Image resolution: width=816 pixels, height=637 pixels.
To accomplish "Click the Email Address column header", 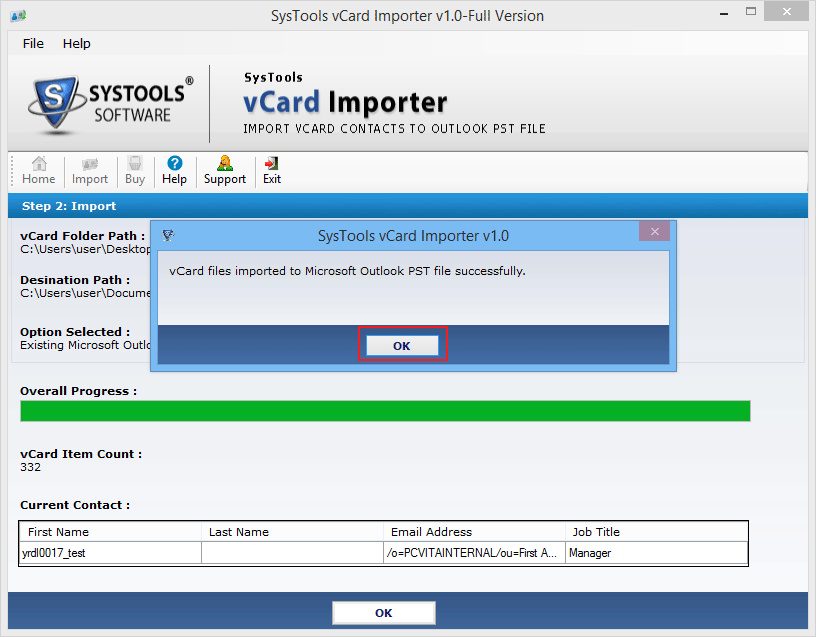I will (474, 532).
